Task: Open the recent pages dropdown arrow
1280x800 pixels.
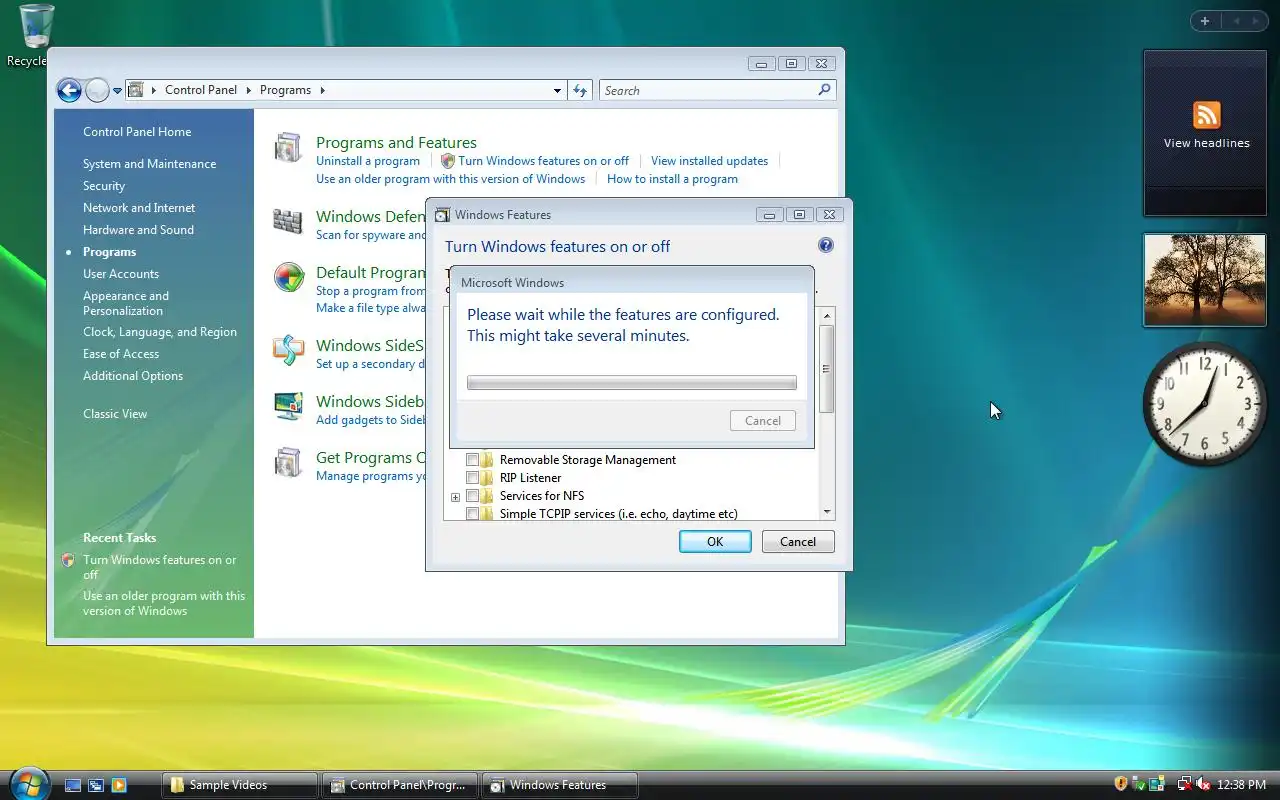Action: coord(117,91)
